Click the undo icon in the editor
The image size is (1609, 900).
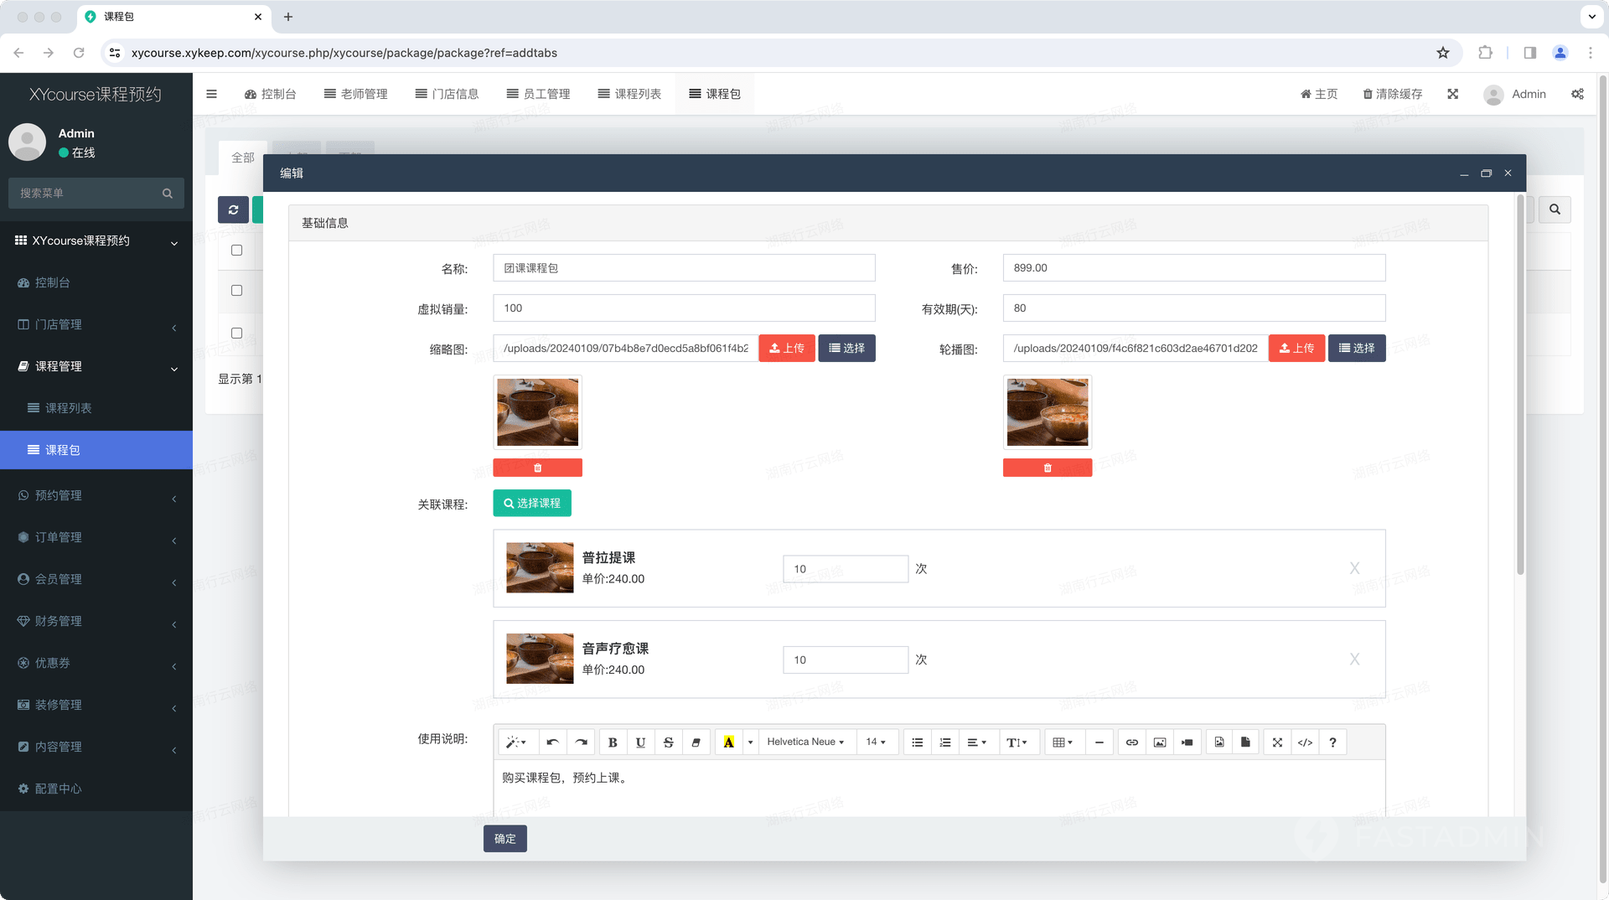(x=552, y=742)
